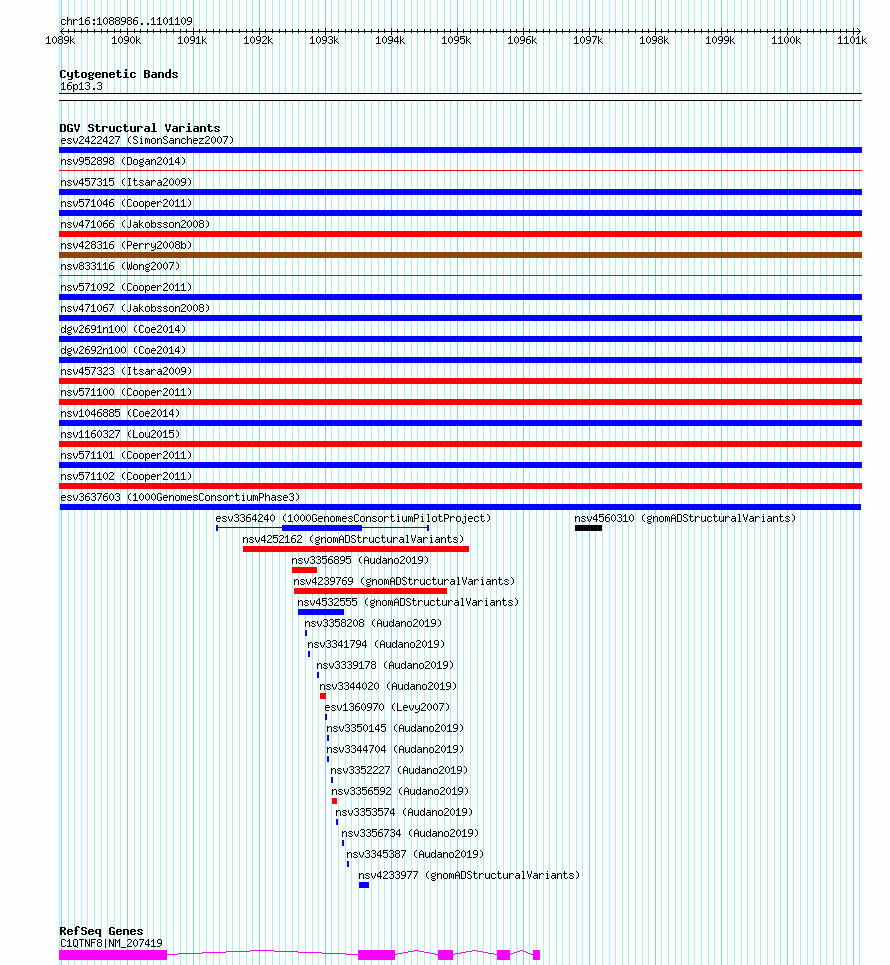Screen dimensions: 890x965
Task: Click the red nsv471066 variant bar
Action: 460,234
